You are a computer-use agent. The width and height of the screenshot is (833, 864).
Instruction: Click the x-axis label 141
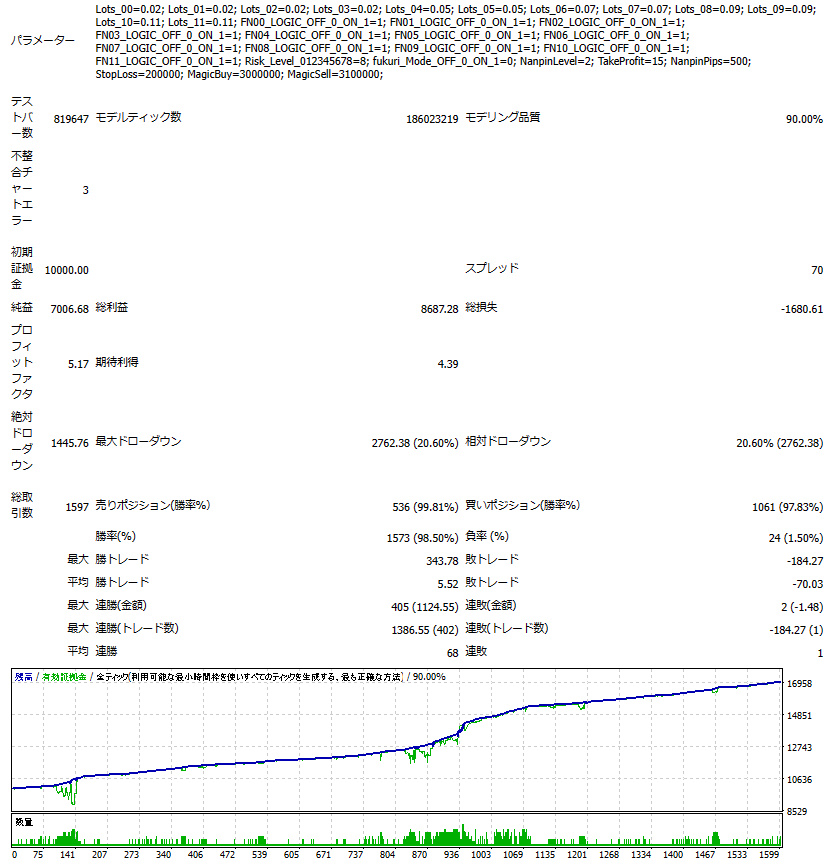(68, 855)
